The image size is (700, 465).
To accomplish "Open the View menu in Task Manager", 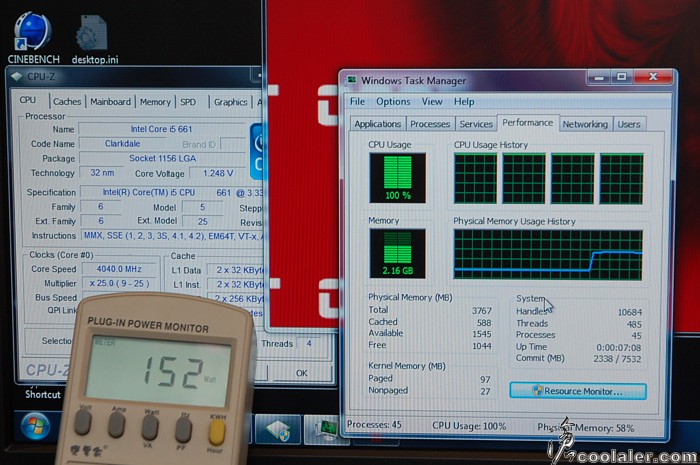I will coord(432,101).
